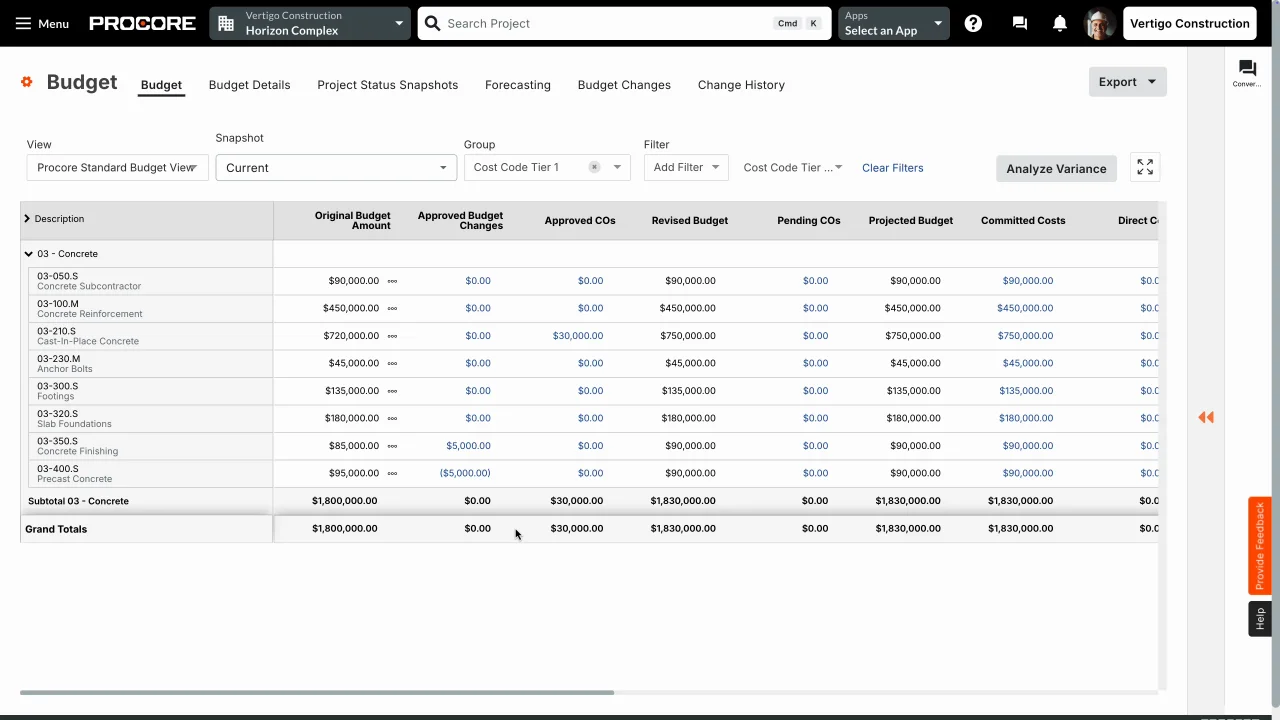This screenshot has width=1280, height=720.
Task: Click the Clear Filters link
Action: pos(892,168)
